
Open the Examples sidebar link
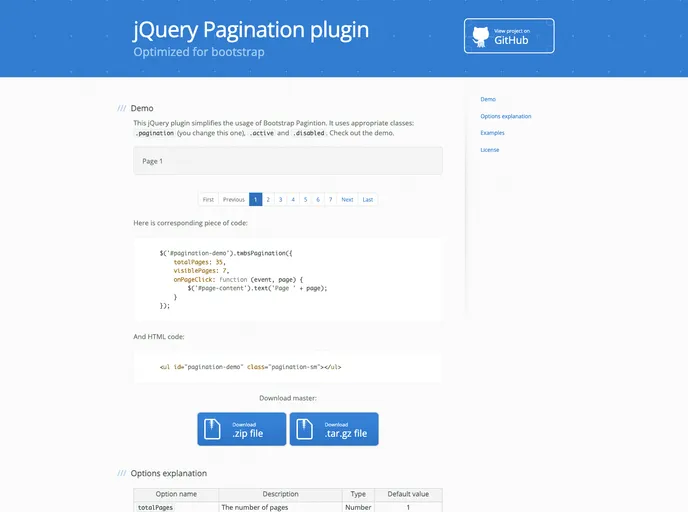(492, 133)
